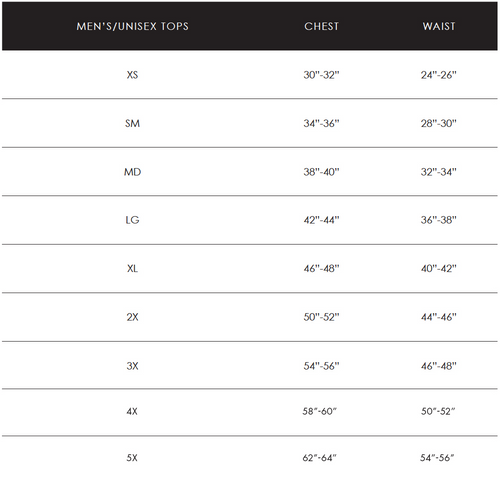This screenshot has height=494, width=500.
Task: Click the MD chest value 38"-40"
Action: (321, 172)
